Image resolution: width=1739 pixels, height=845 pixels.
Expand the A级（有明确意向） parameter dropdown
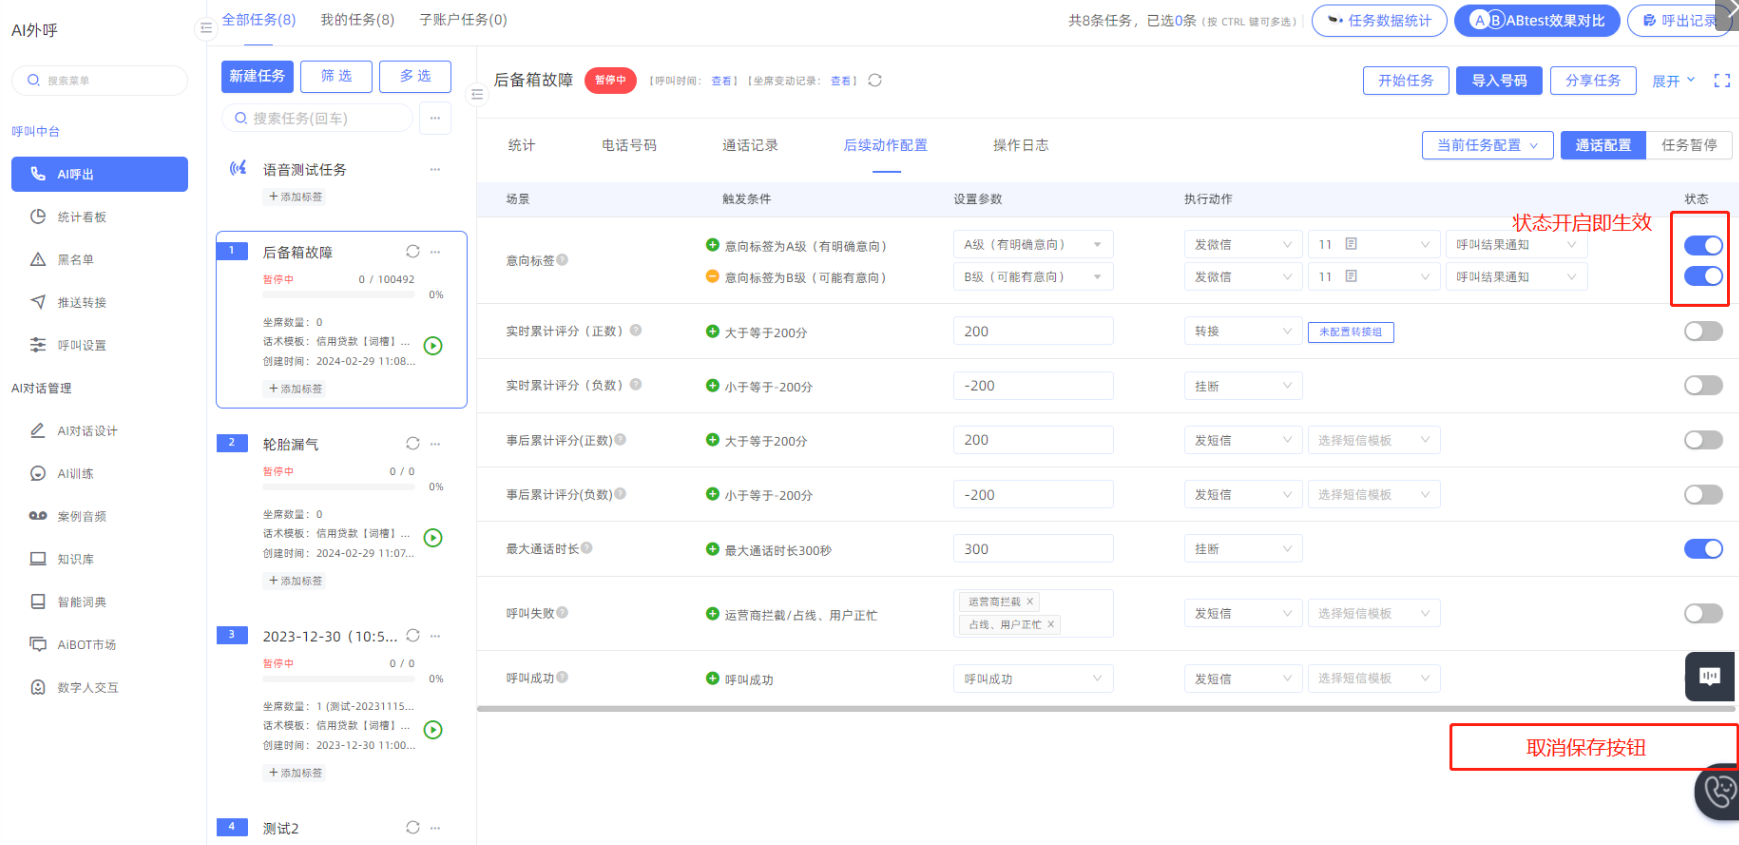1033,245
